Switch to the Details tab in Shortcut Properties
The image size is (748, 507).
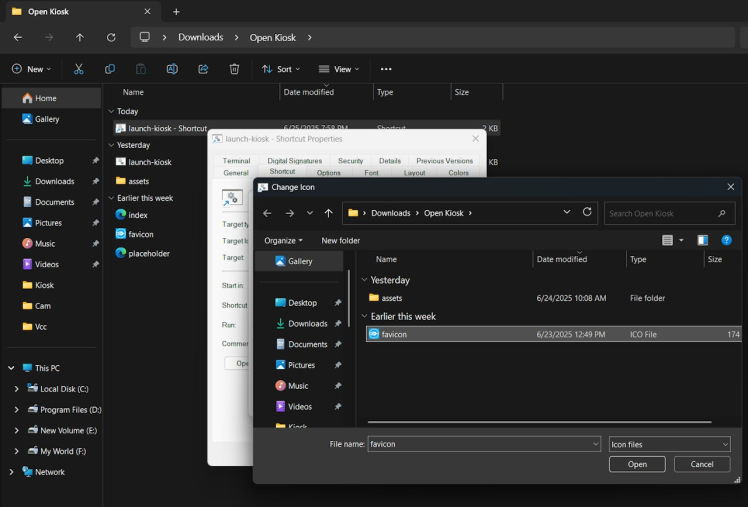(x=389, y=160)
